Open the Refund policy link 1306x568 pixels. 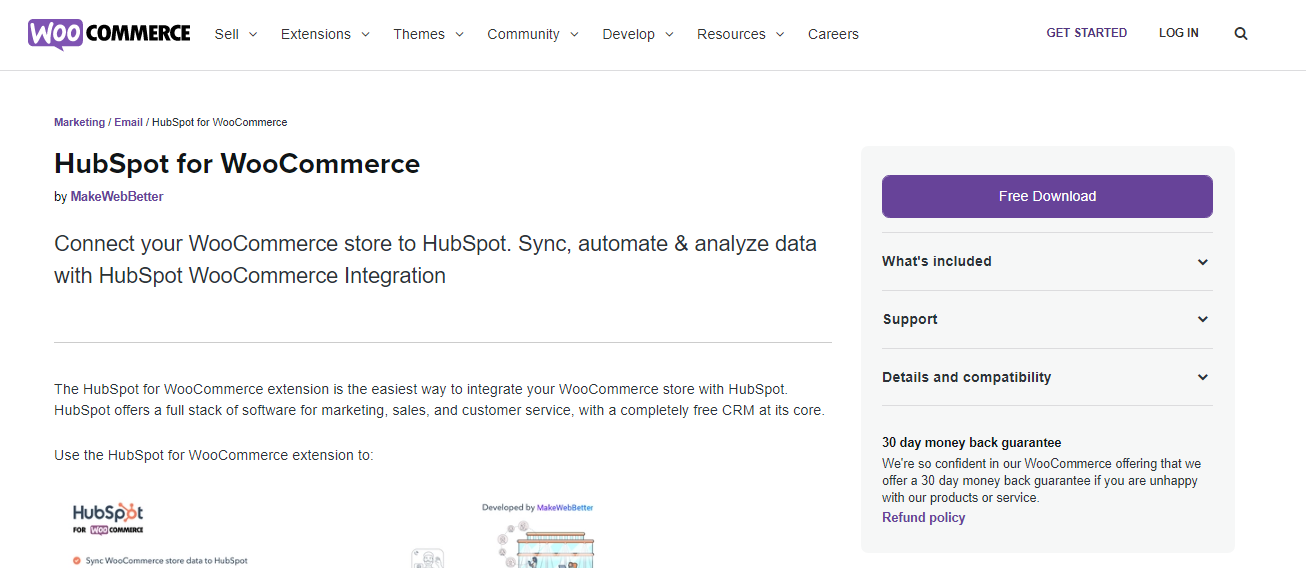(923, 518)
